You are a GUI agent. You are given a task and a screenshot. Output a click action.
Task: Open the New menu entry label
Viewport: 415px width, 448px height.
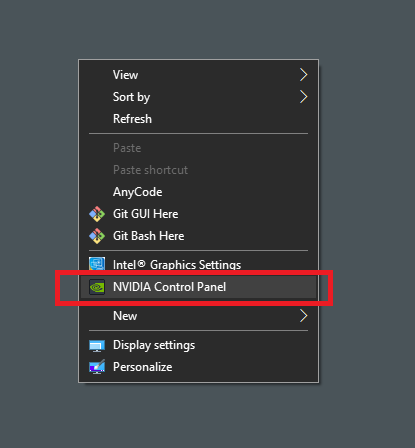click(125, 316)
